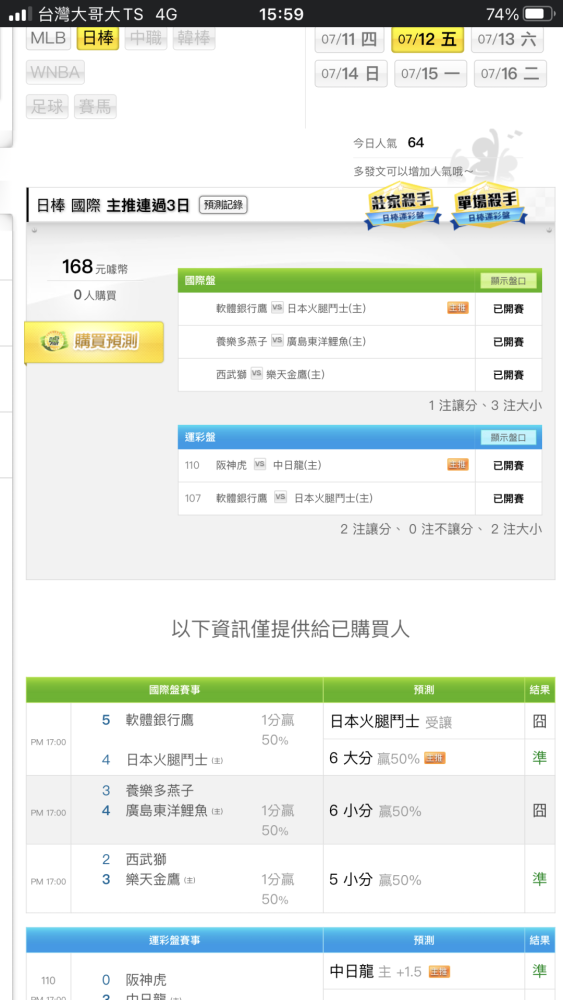Click team name 廣島東洋鯉魚 in results table

click(166, 811)
